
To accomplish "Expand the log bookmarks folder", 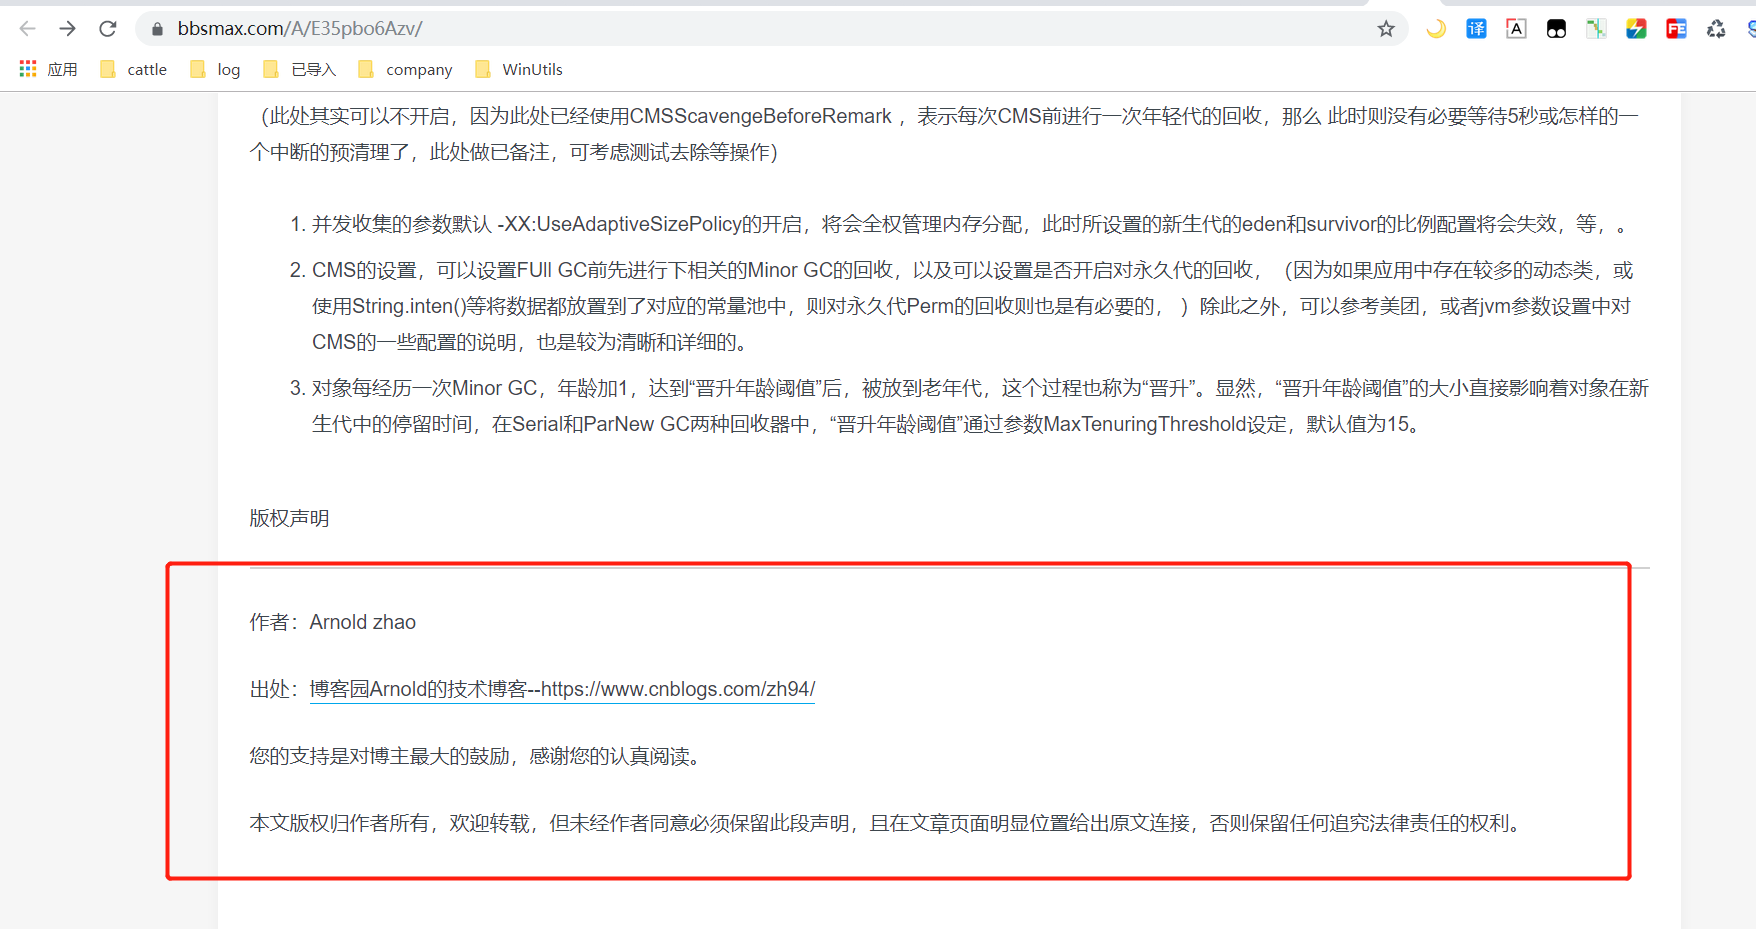I will (216, 69).
